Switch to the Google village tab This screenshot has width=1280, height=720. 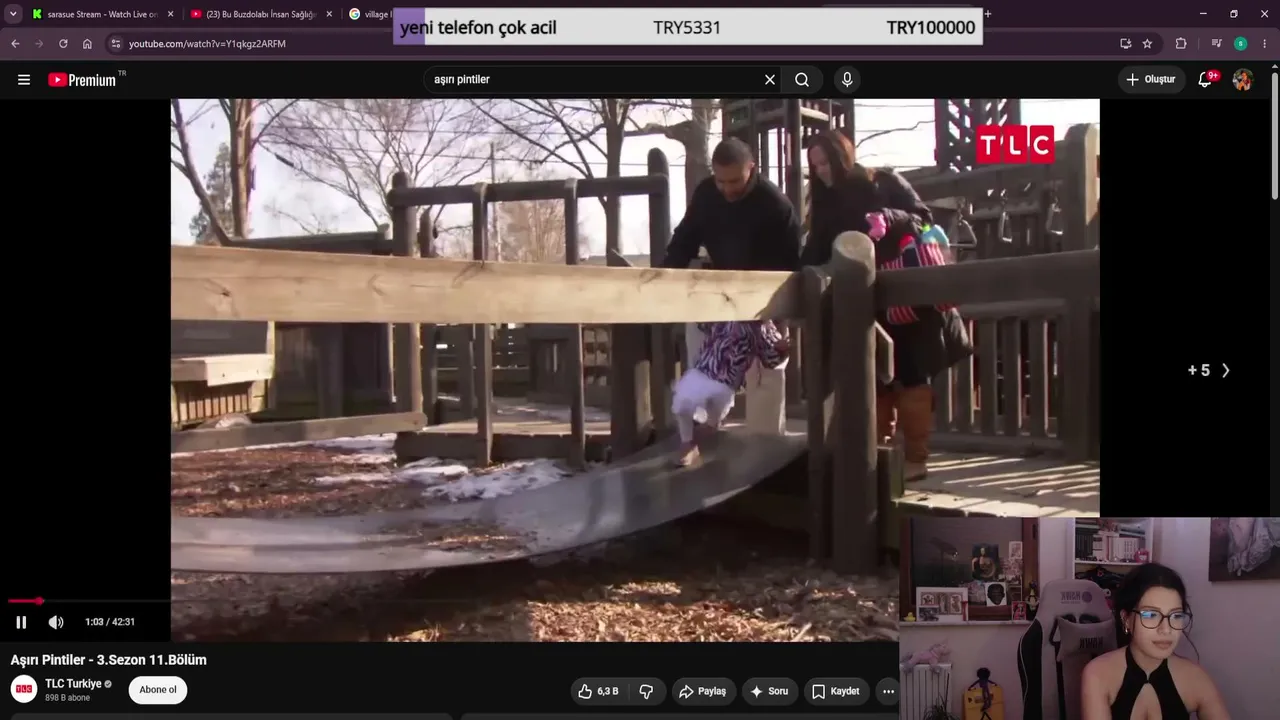pos(368,14)
